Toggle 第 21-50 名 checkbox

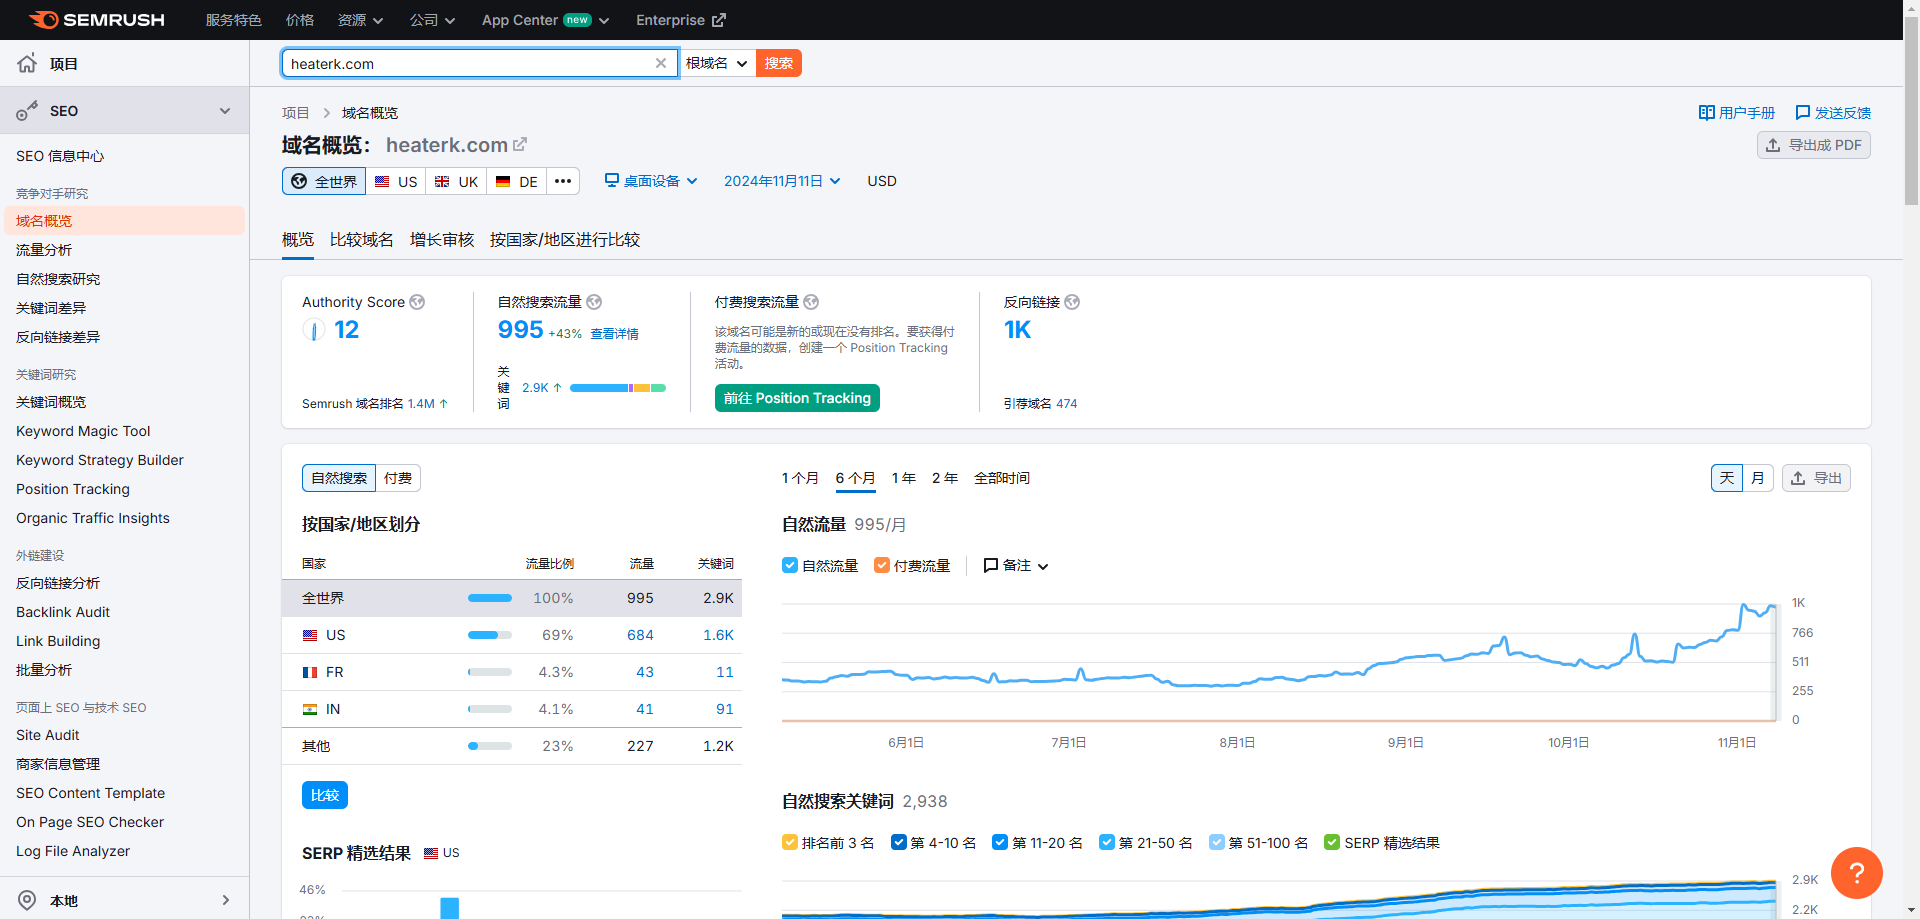coord(1107,842)
